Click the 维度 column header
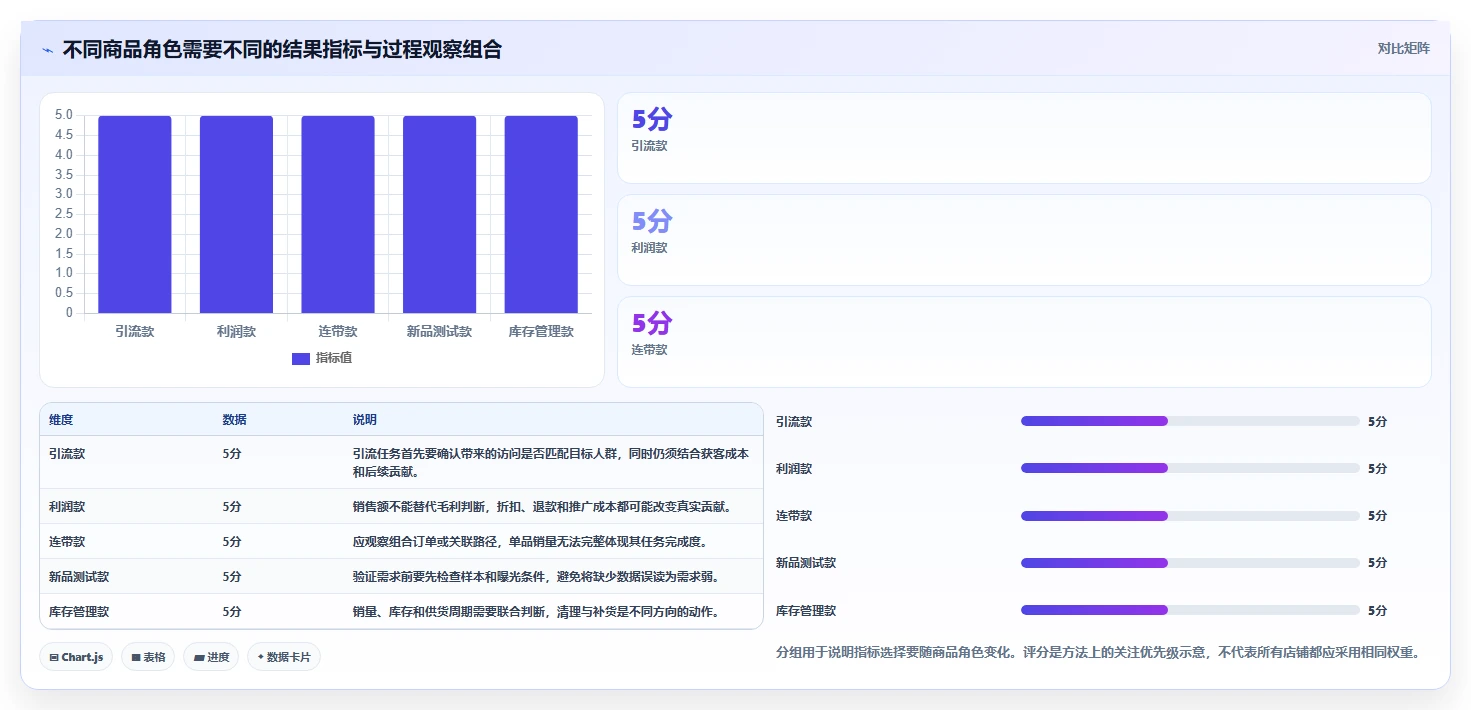Viewport: 1471px width, 710px height. [x=61, y=420]
